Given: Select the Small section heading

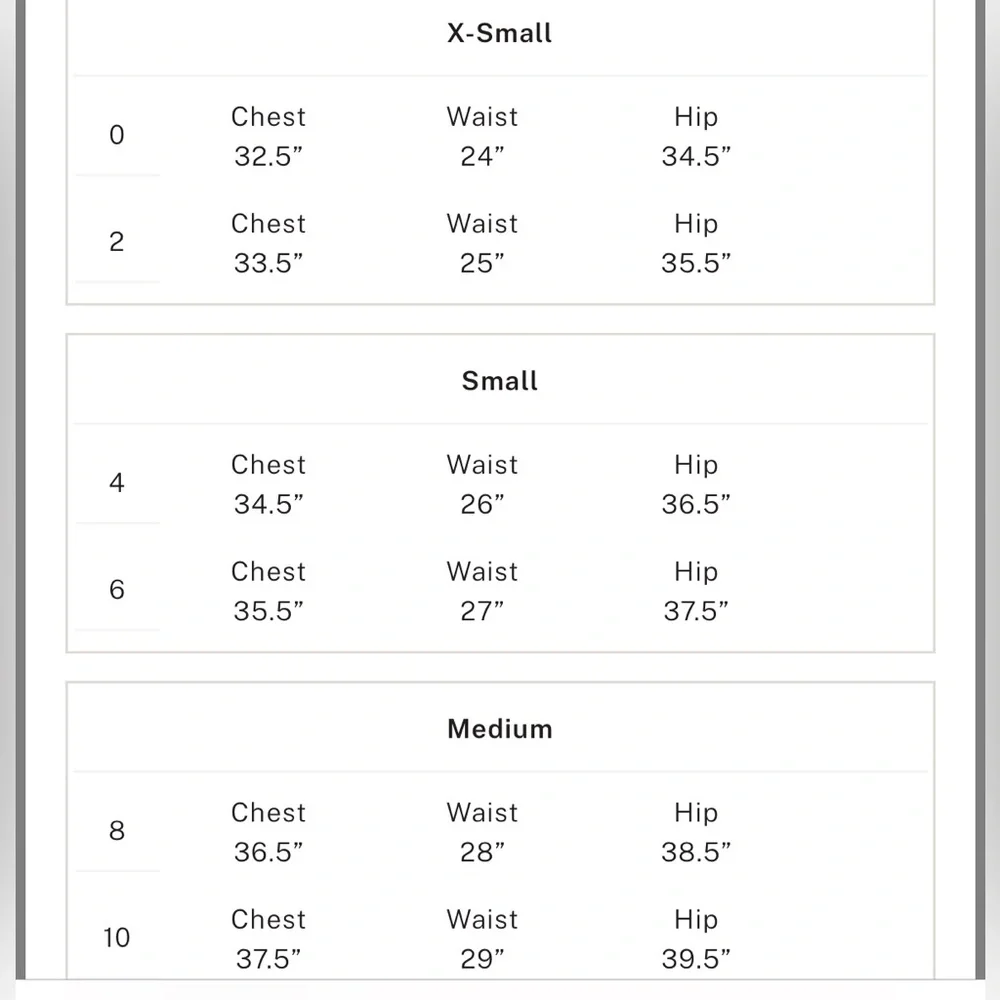Looking at the screenshot, I should (499, 381).
